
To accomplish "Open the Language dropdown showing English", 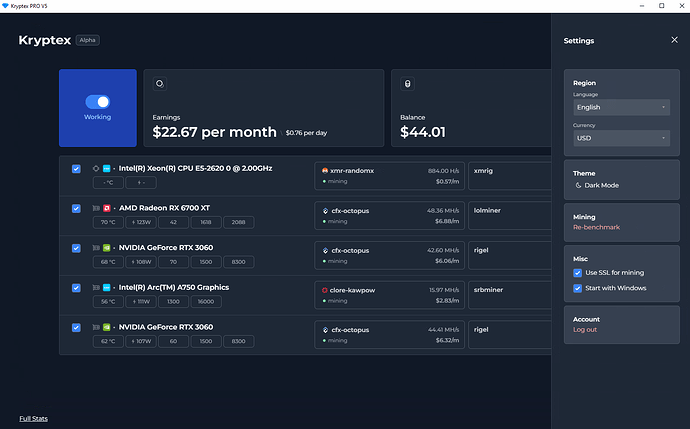I will click(x=621, y=107).
